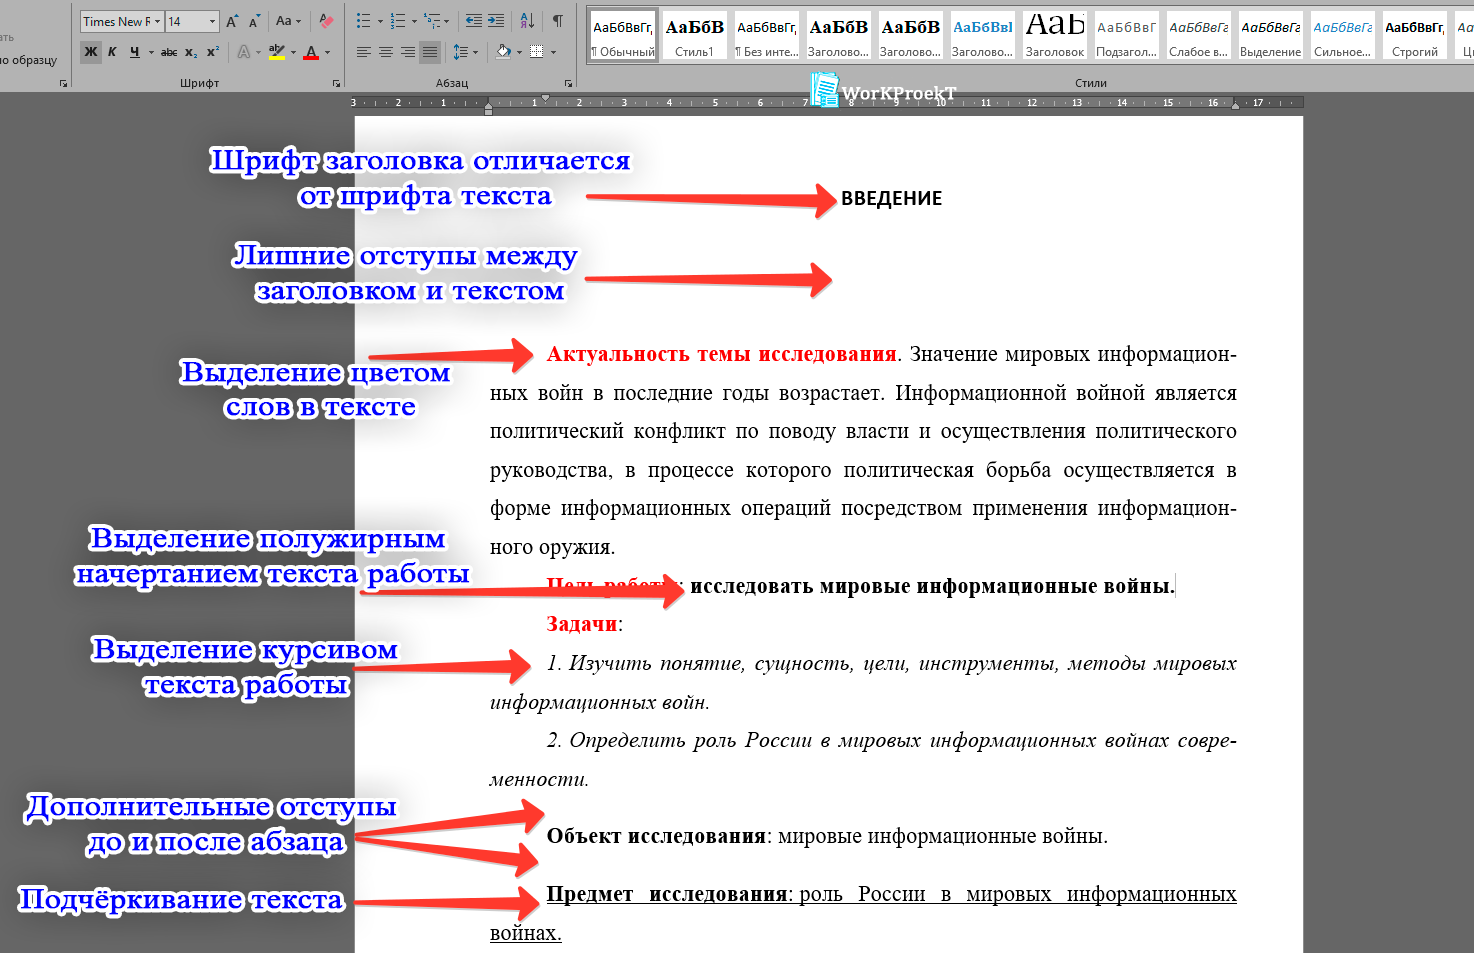Toggle bold formatting with the Ж icon
Screen dimensions: 1474x953
90,51
